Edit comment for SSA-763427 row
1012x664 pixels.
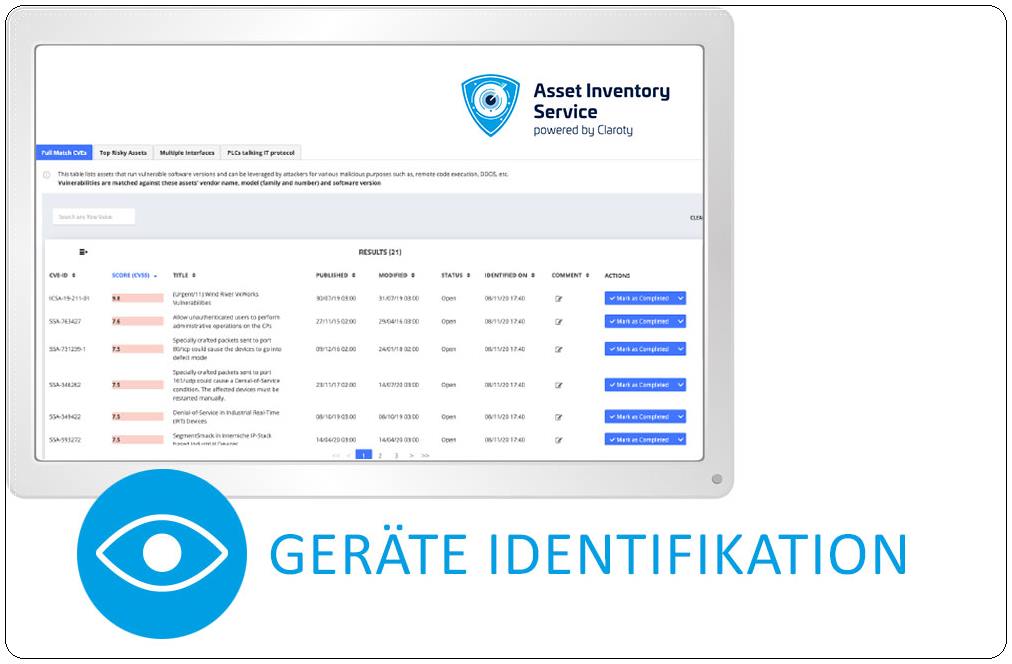pyautogui.click(x=559, y=322)
